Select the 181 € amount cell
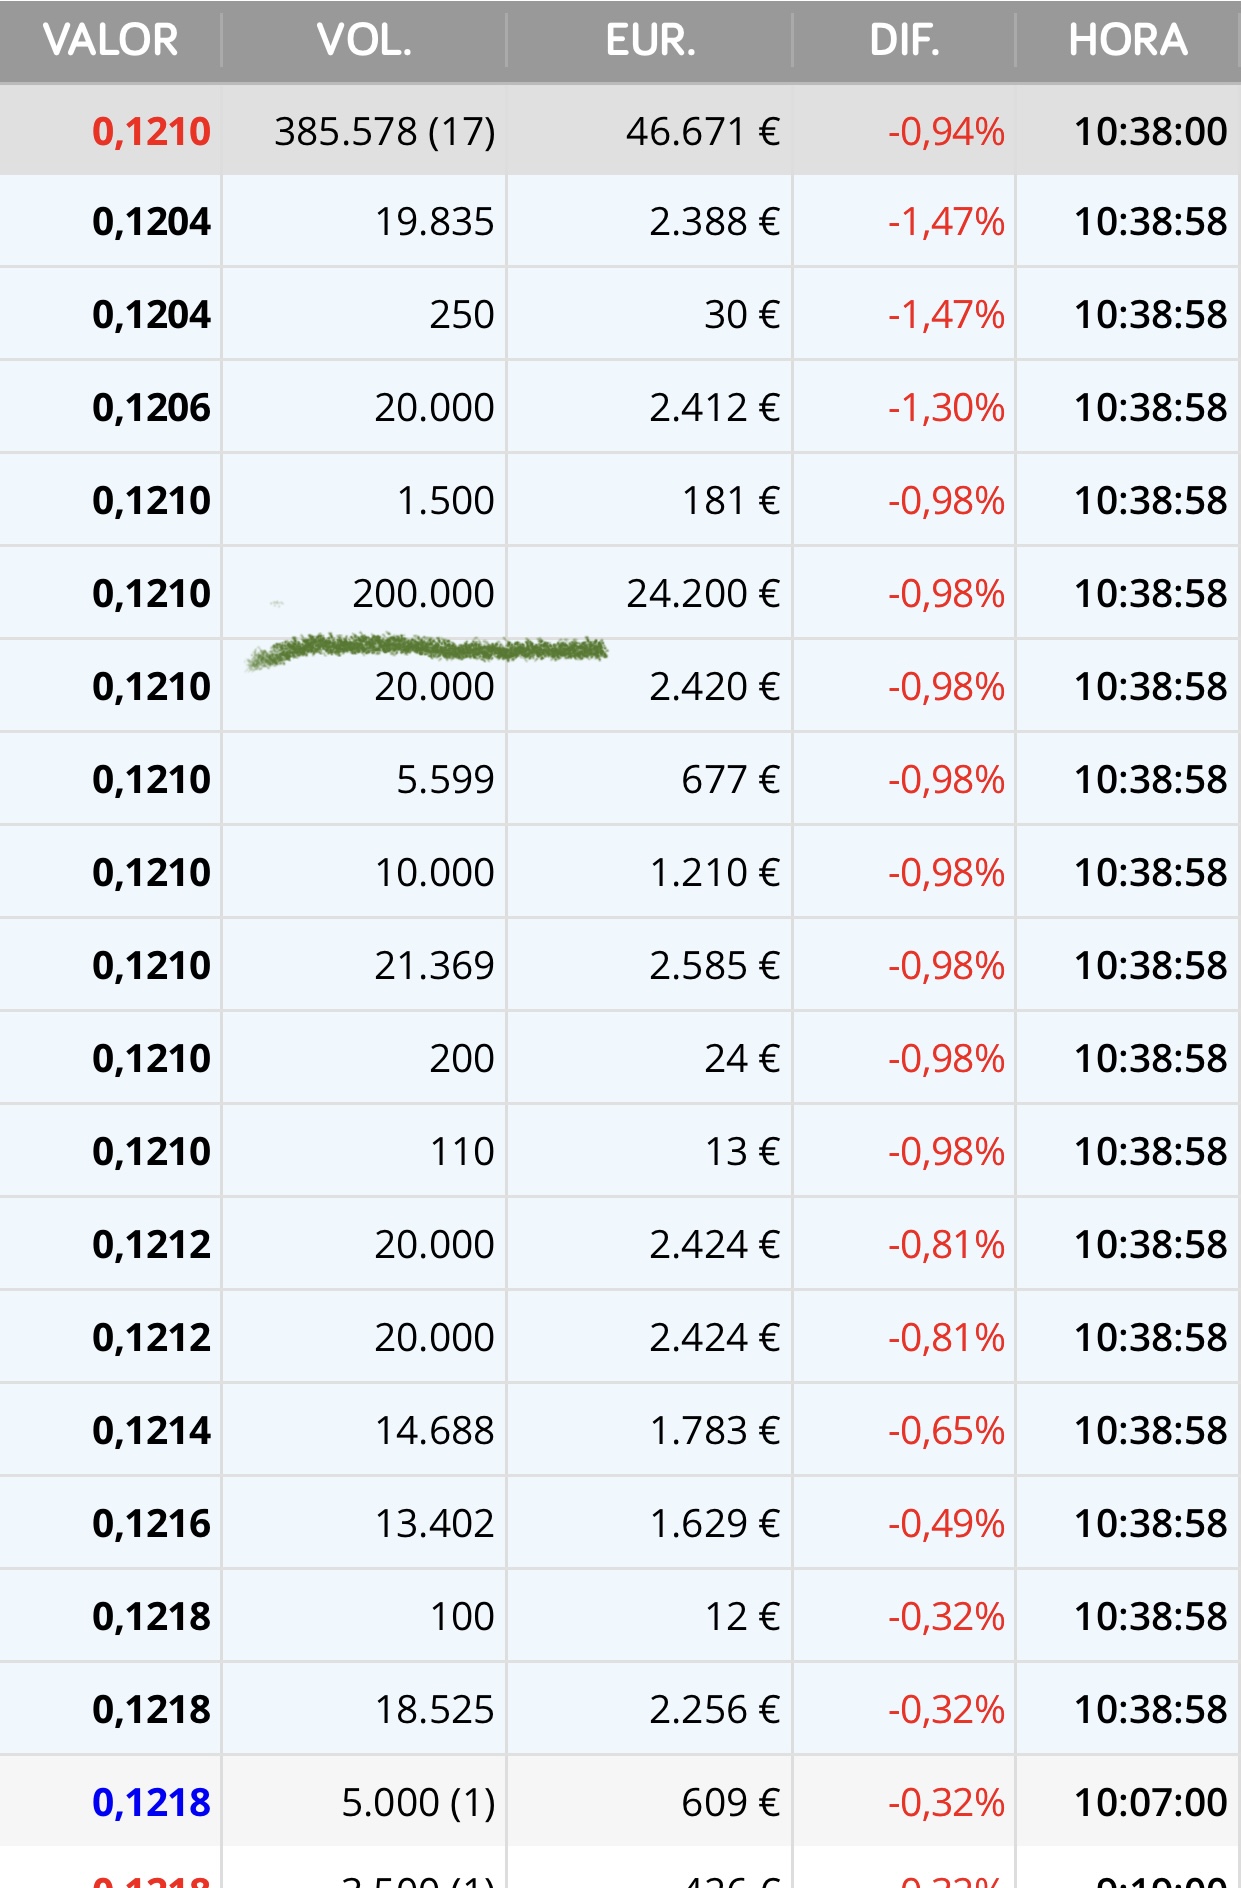 731,500
